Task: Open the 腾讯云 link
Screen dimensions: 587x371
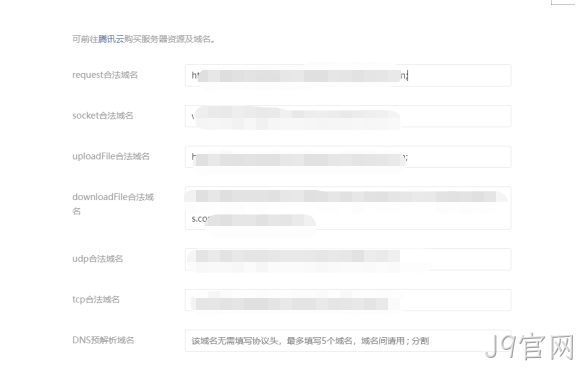Action: (x=111, y=39)
